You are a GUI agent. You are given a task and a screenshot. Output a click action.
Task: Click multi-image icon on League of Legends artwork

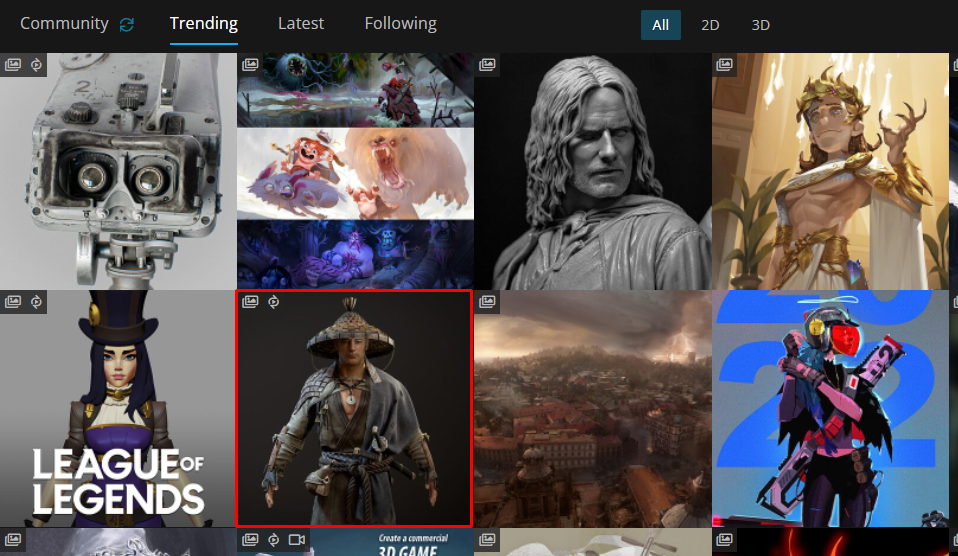point(13,301)
